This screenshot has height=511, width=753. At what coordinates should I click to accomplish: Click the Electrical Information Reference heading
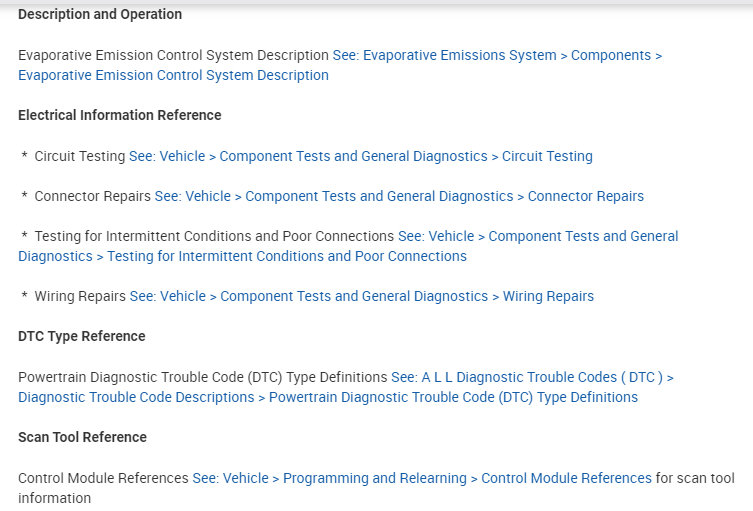(x=120, y=116)
